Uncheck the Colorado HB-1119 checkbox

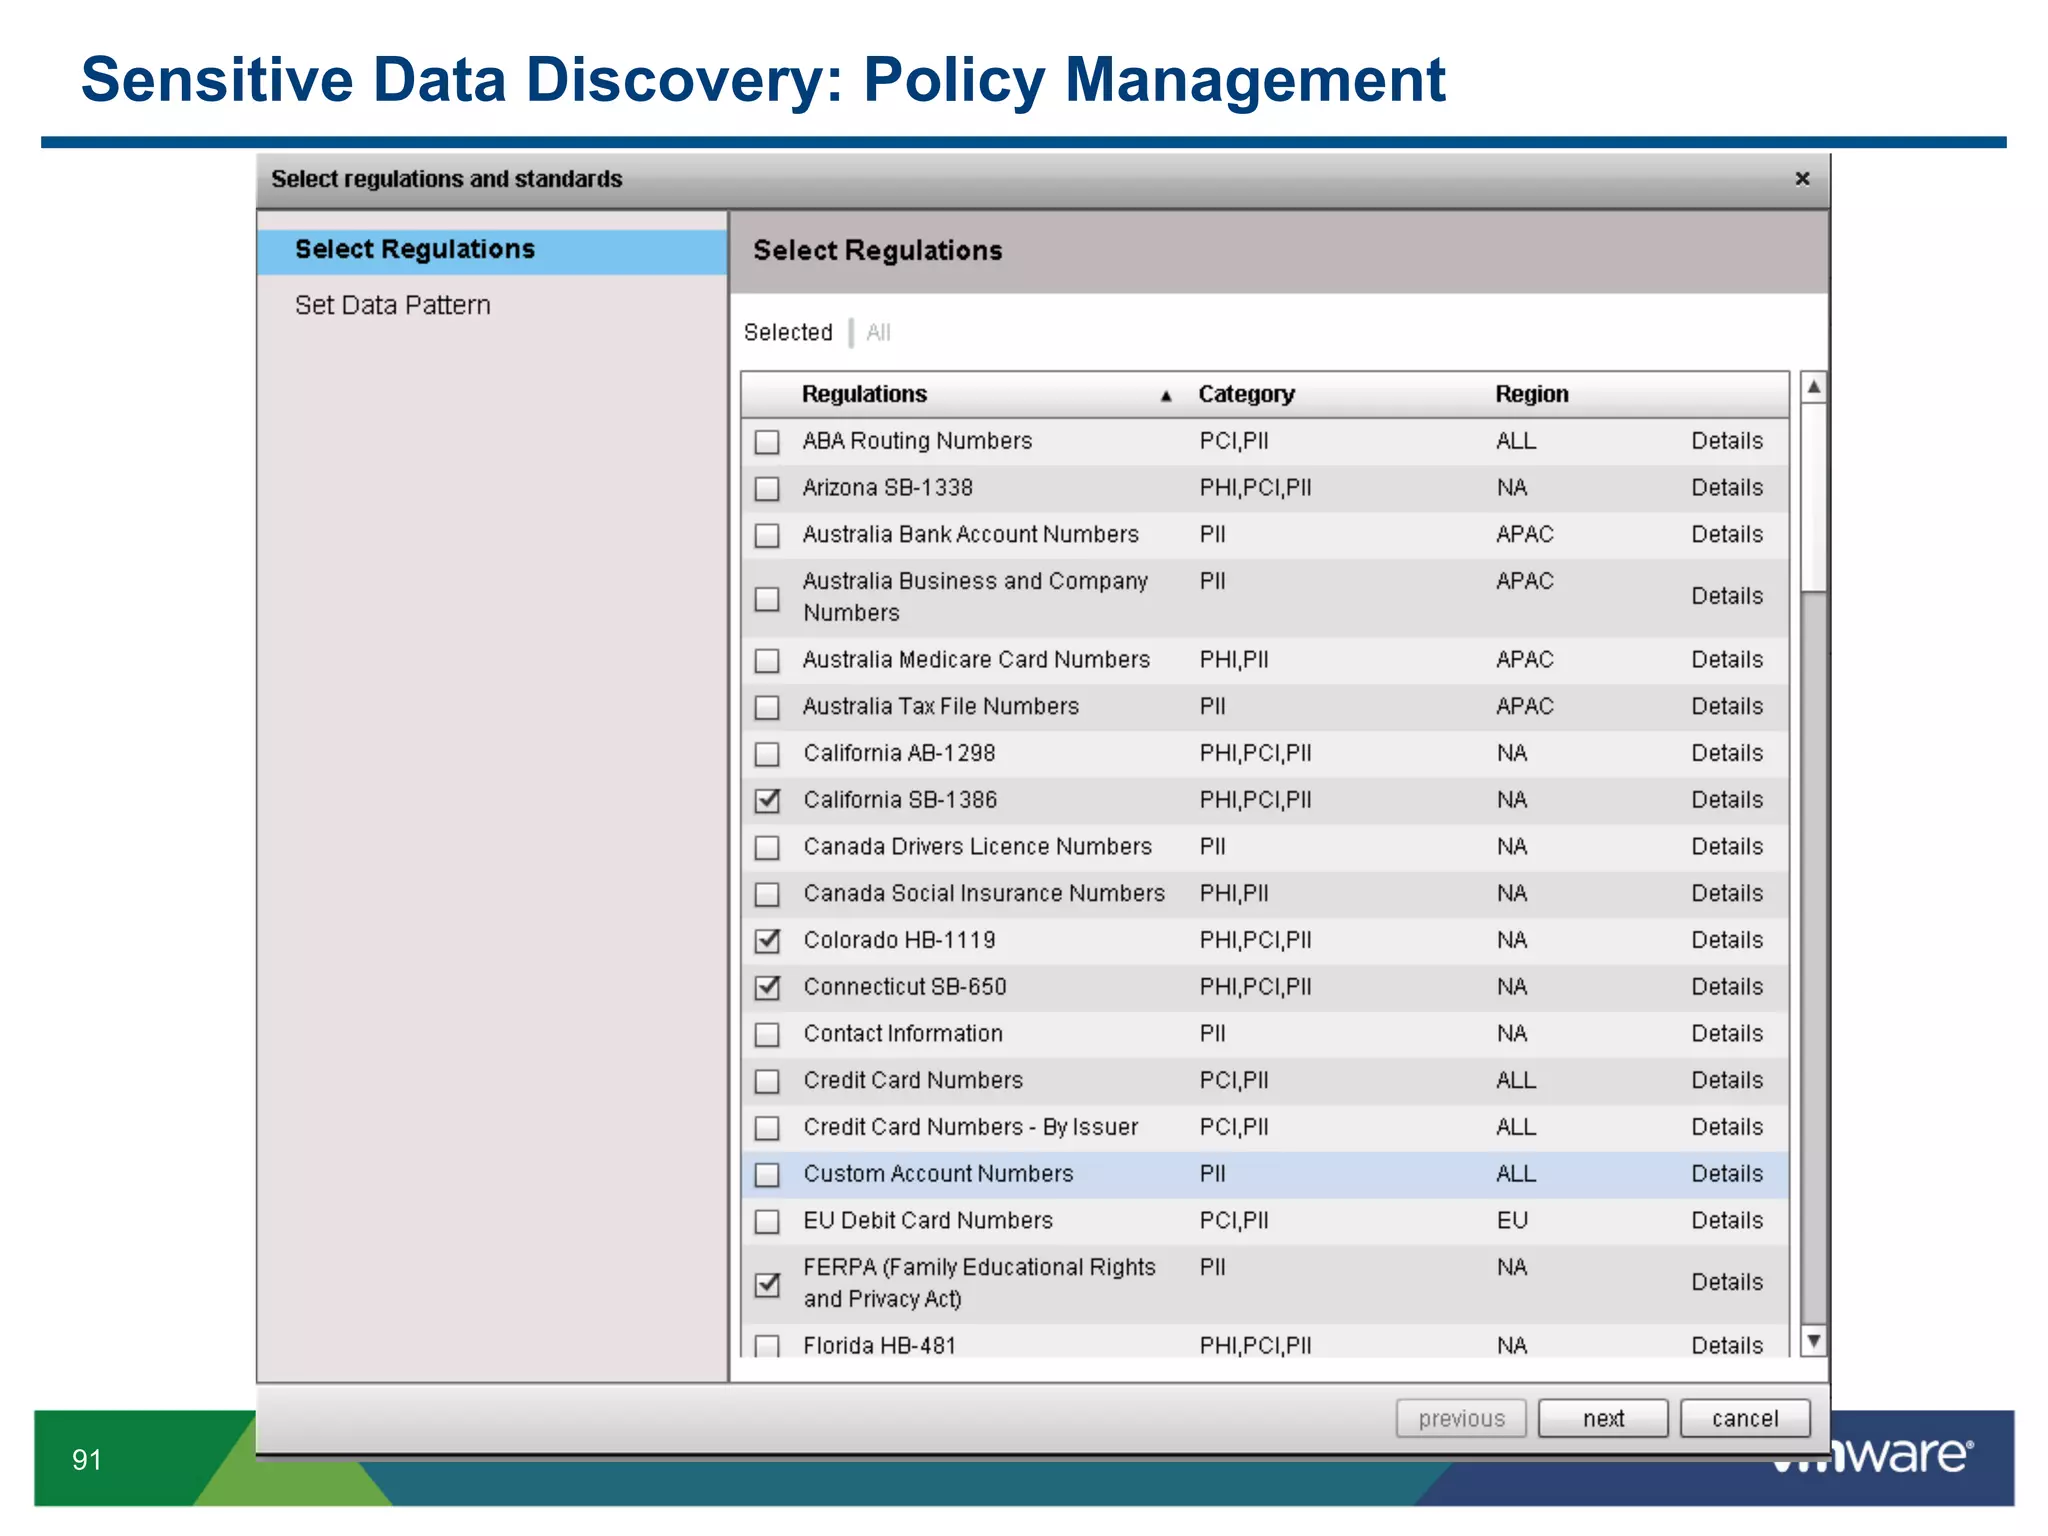[x=767, y=941]
